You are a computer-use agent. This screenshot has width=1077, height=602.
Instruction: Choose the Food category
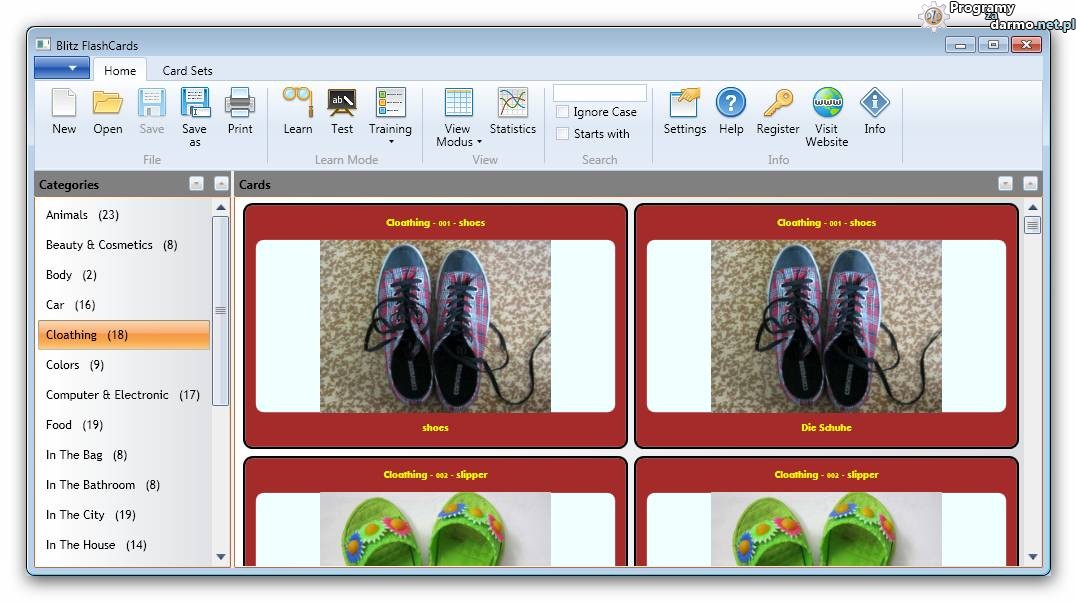(x=74, y=425)
